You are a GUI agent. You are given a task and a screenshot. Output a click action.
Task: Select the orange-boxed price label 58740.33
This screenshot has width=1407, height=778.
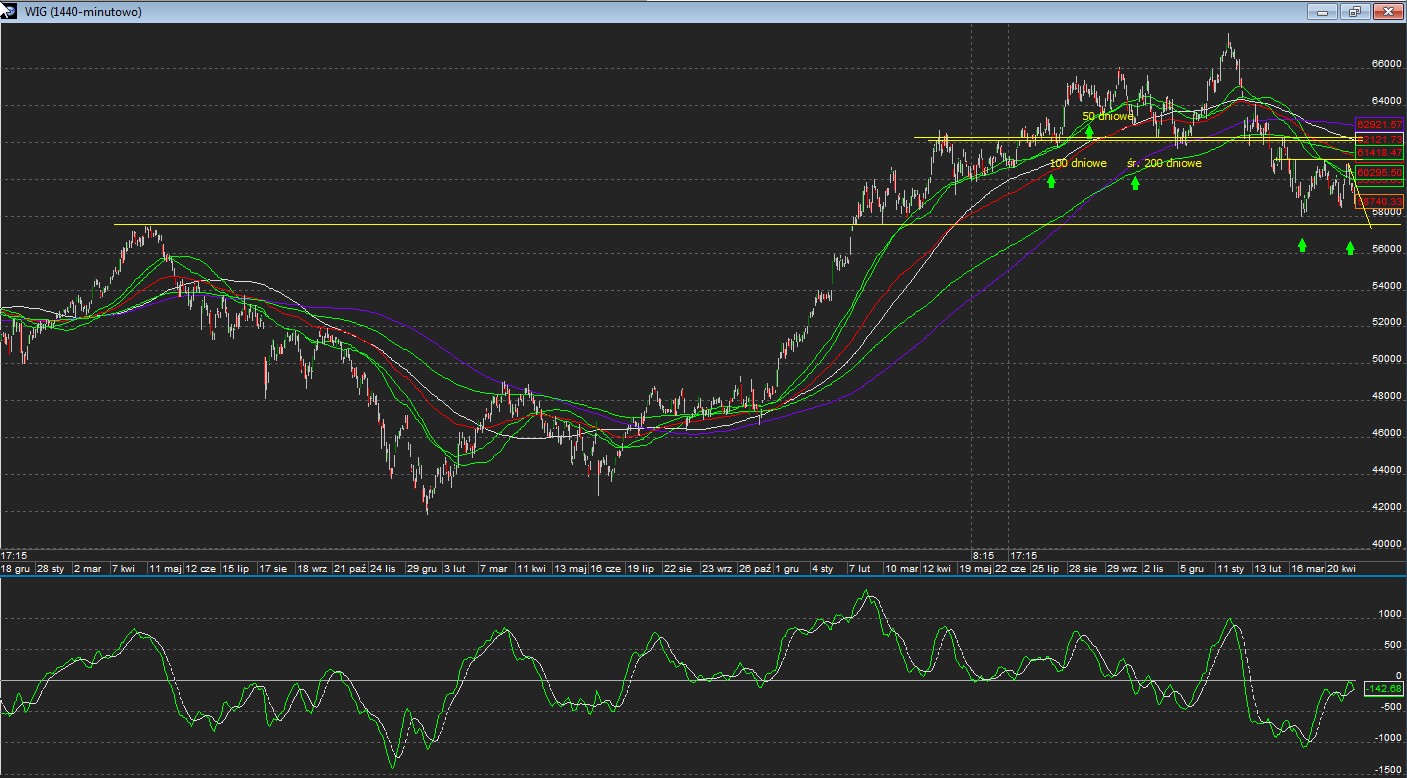pos(1380,202)
